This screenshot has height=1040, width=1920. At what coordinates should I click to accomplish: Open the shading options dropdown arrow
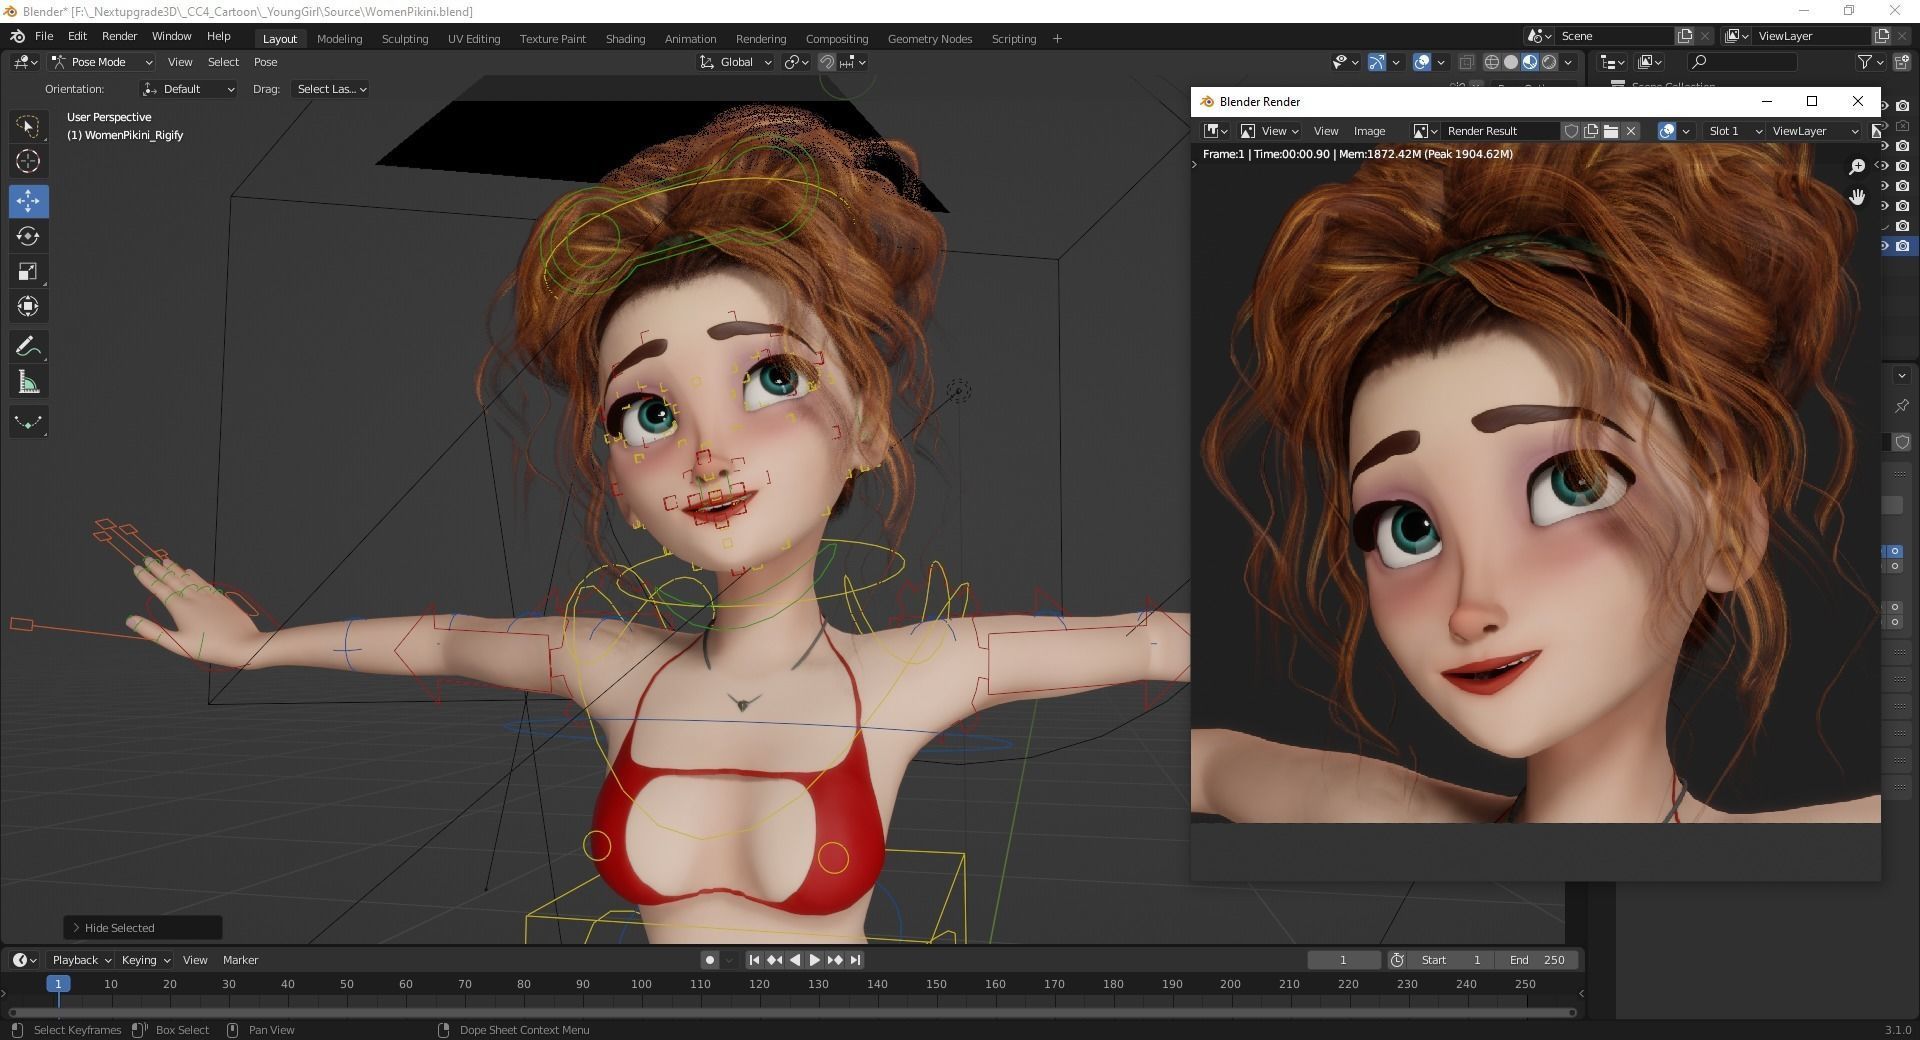[x=1569, y=62]
